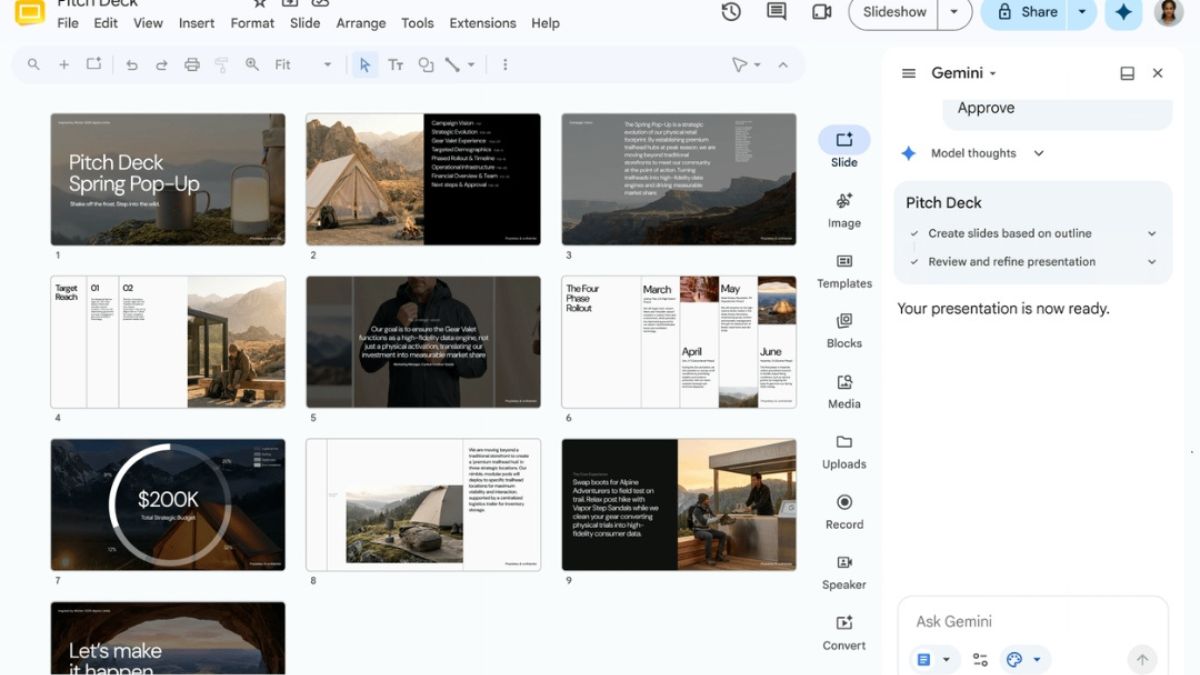The height and width of the screenshot is (675, 1200).
Task: Open the Extensions menu
Action: click(x=483, y=23)
